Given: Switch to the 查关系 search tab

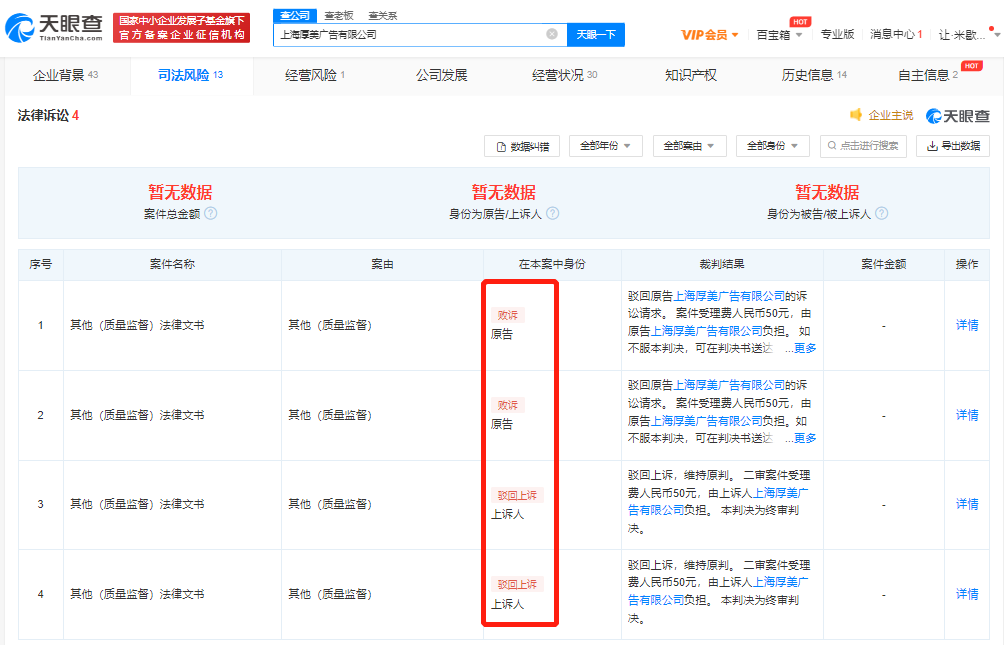Looking at the screenshot, I should pos(383,15).
